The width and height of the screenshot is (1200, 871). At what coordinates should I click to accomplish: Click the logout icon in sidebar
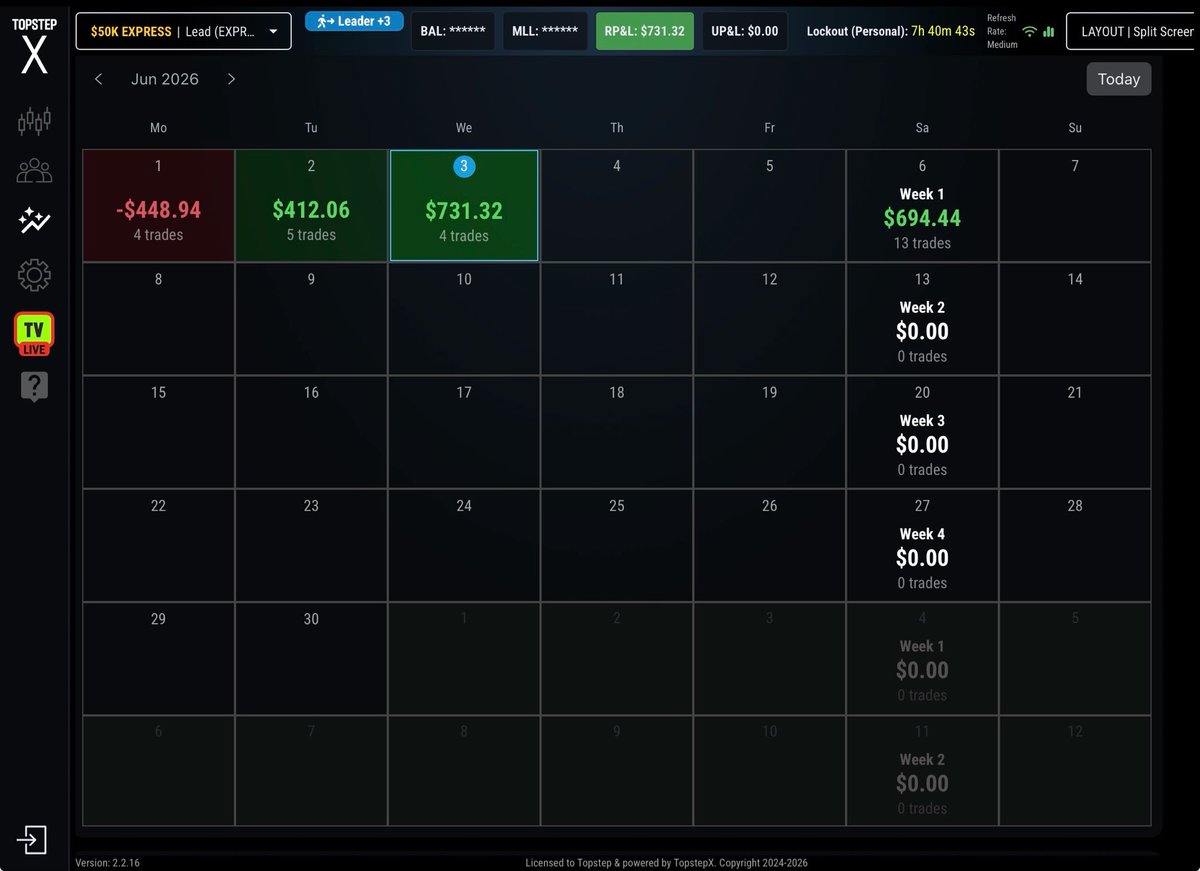click(x=32, y=840)
